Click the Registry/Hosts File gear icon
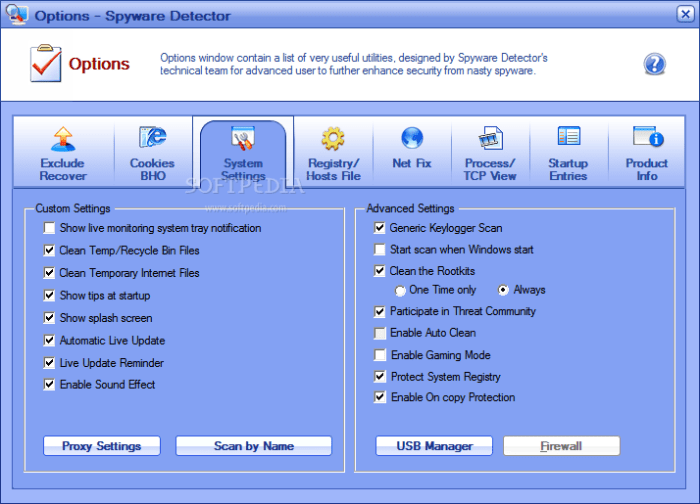 333,138
